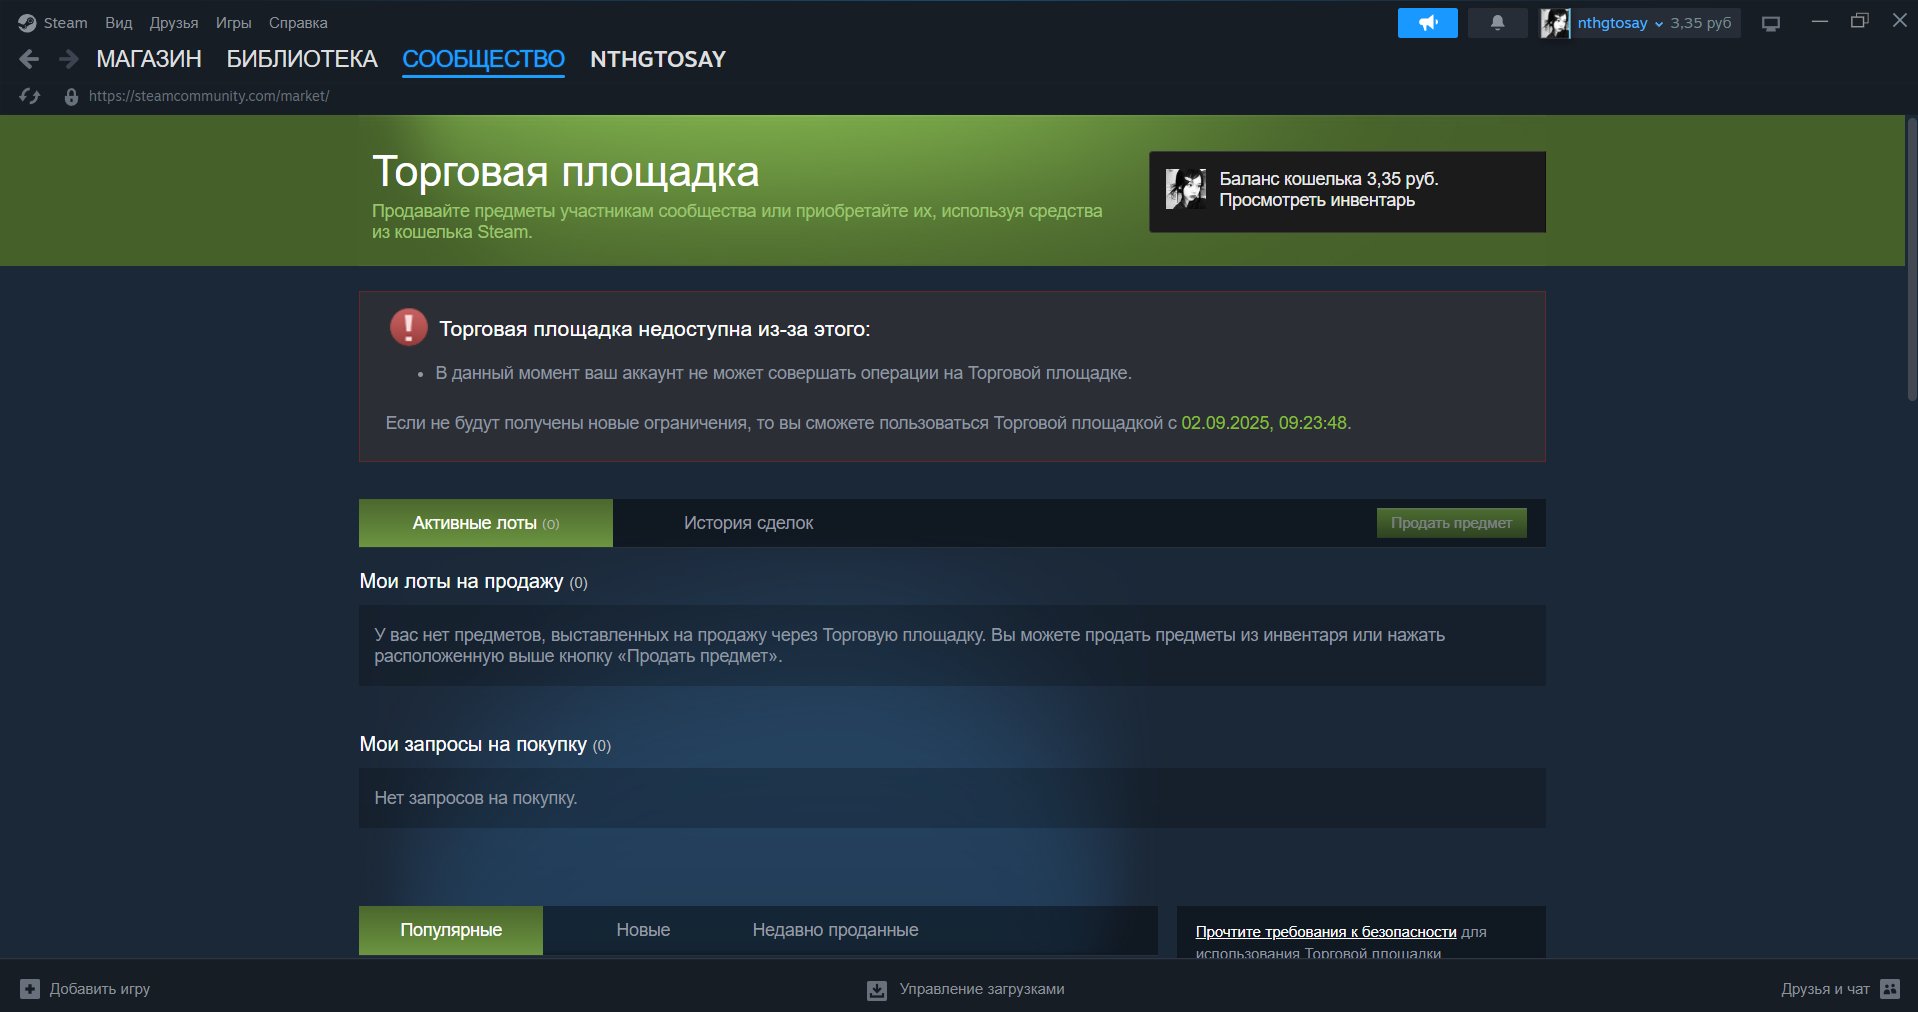Open the Недавно проданные tab
The height and width of the screenshot is (1012, 1918).
click(x=835, y=930)
